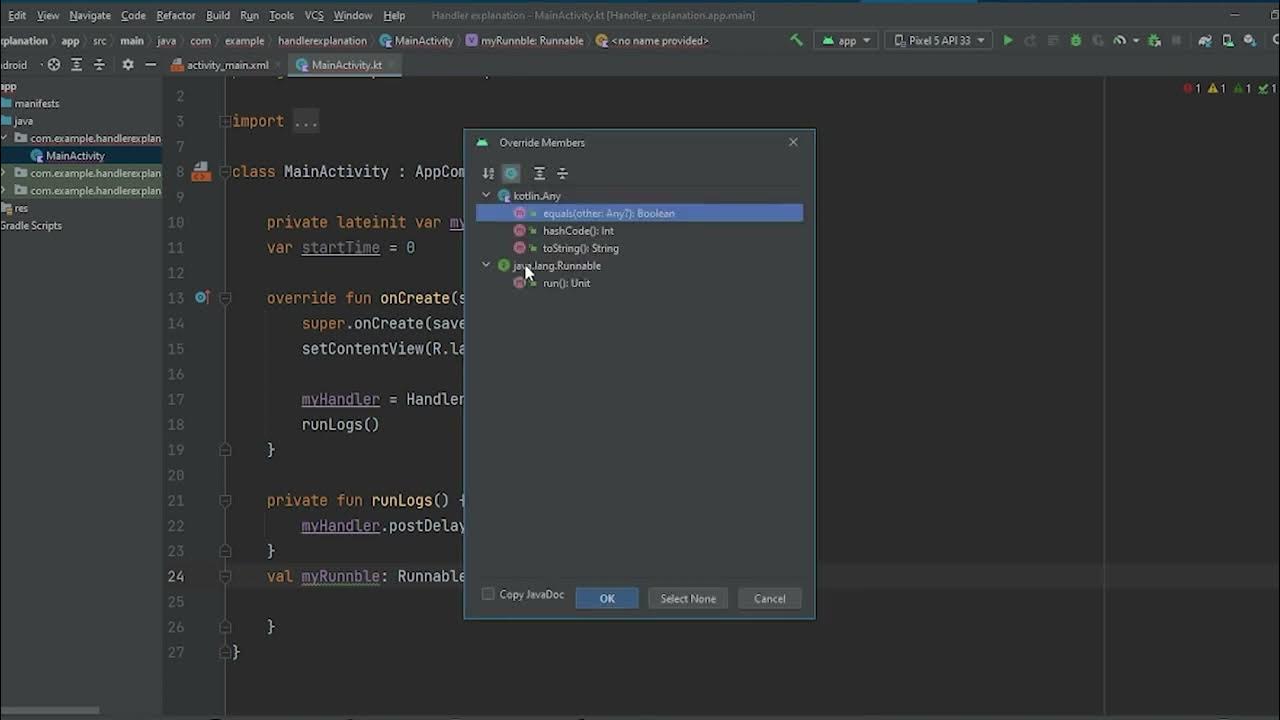Click Select Opened File target icon
This screenshot has width=1280, height=720.
pos(54,64)
